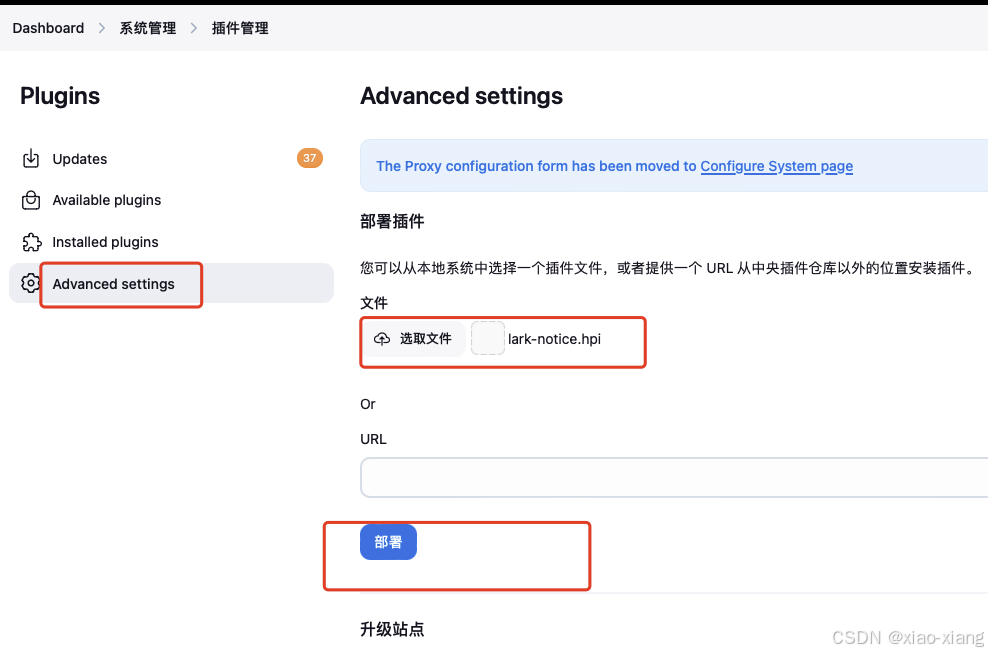Click the Updates download icon
The image size is (988, 655).
point(31,159)
